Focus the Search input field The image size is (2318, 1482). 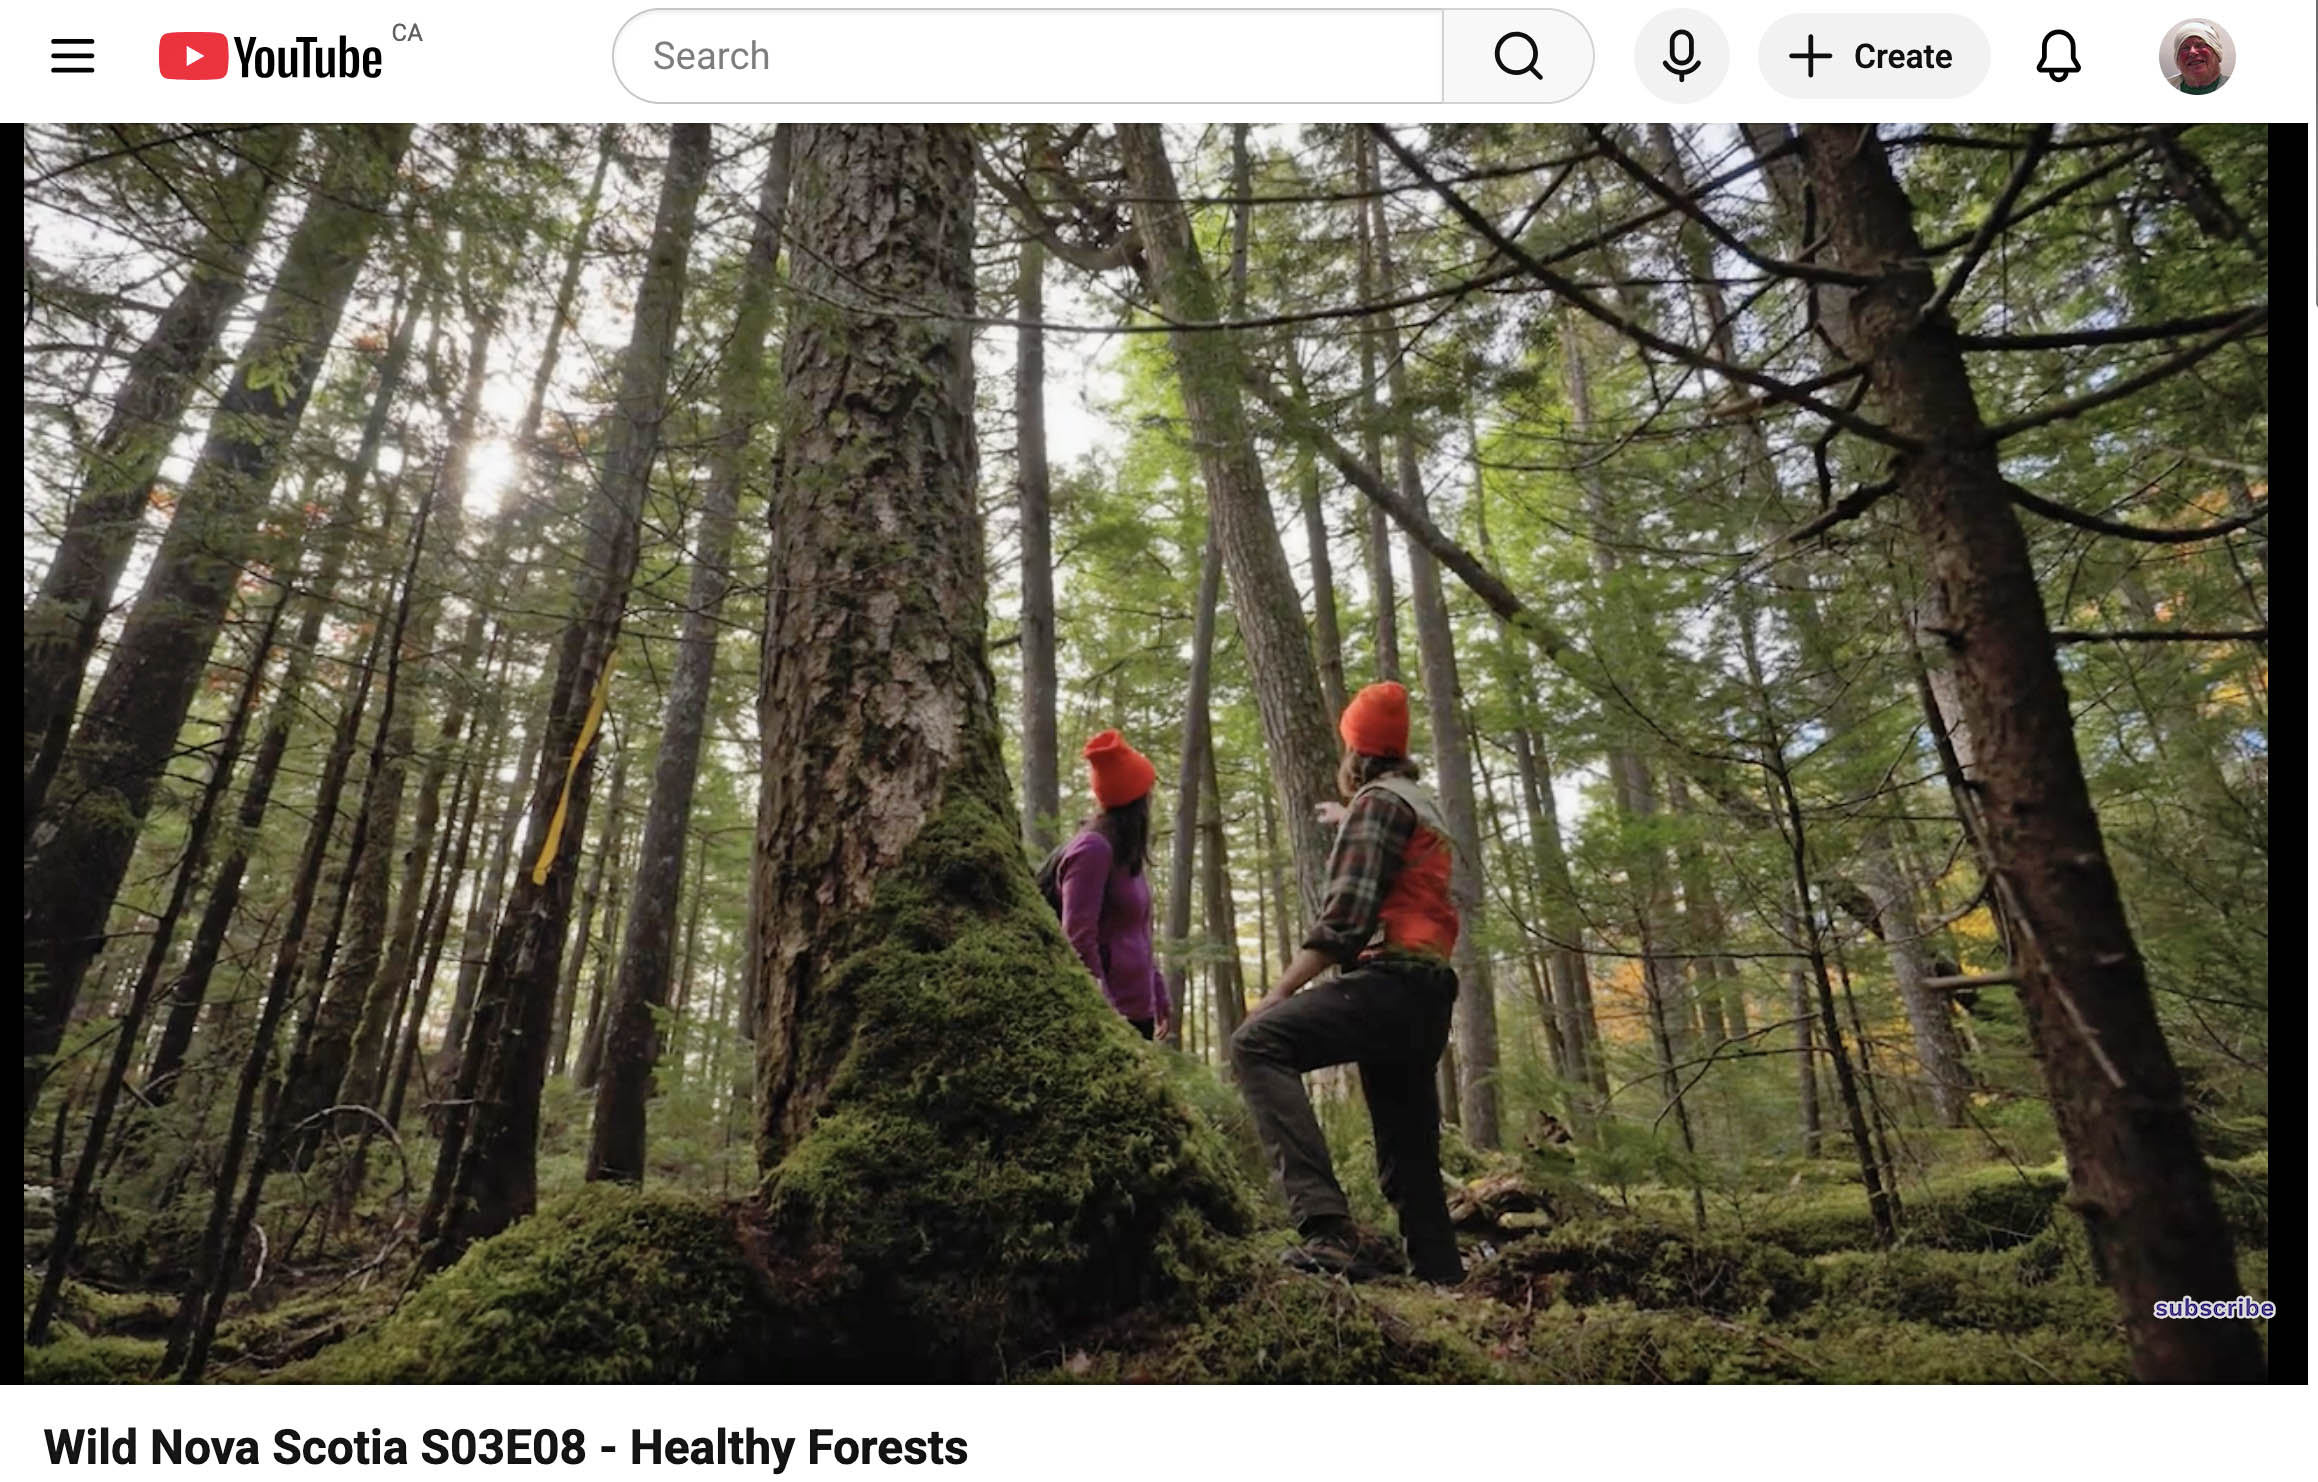click(x=1028, y=56)
